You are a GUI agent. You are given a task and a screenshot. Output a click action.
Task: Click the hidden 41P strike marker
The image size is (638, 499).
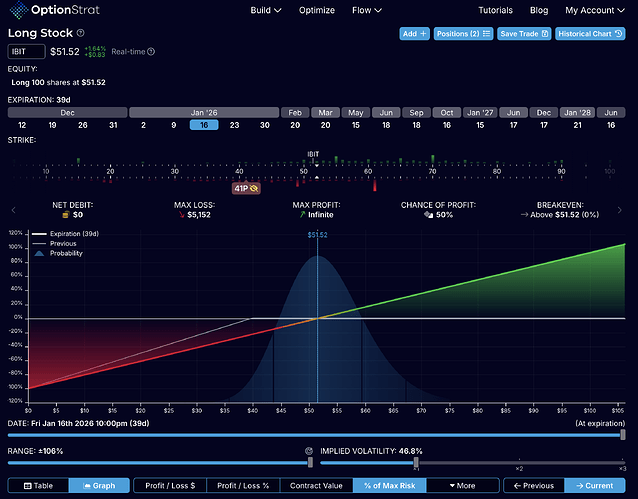click(x=246, y=188)
